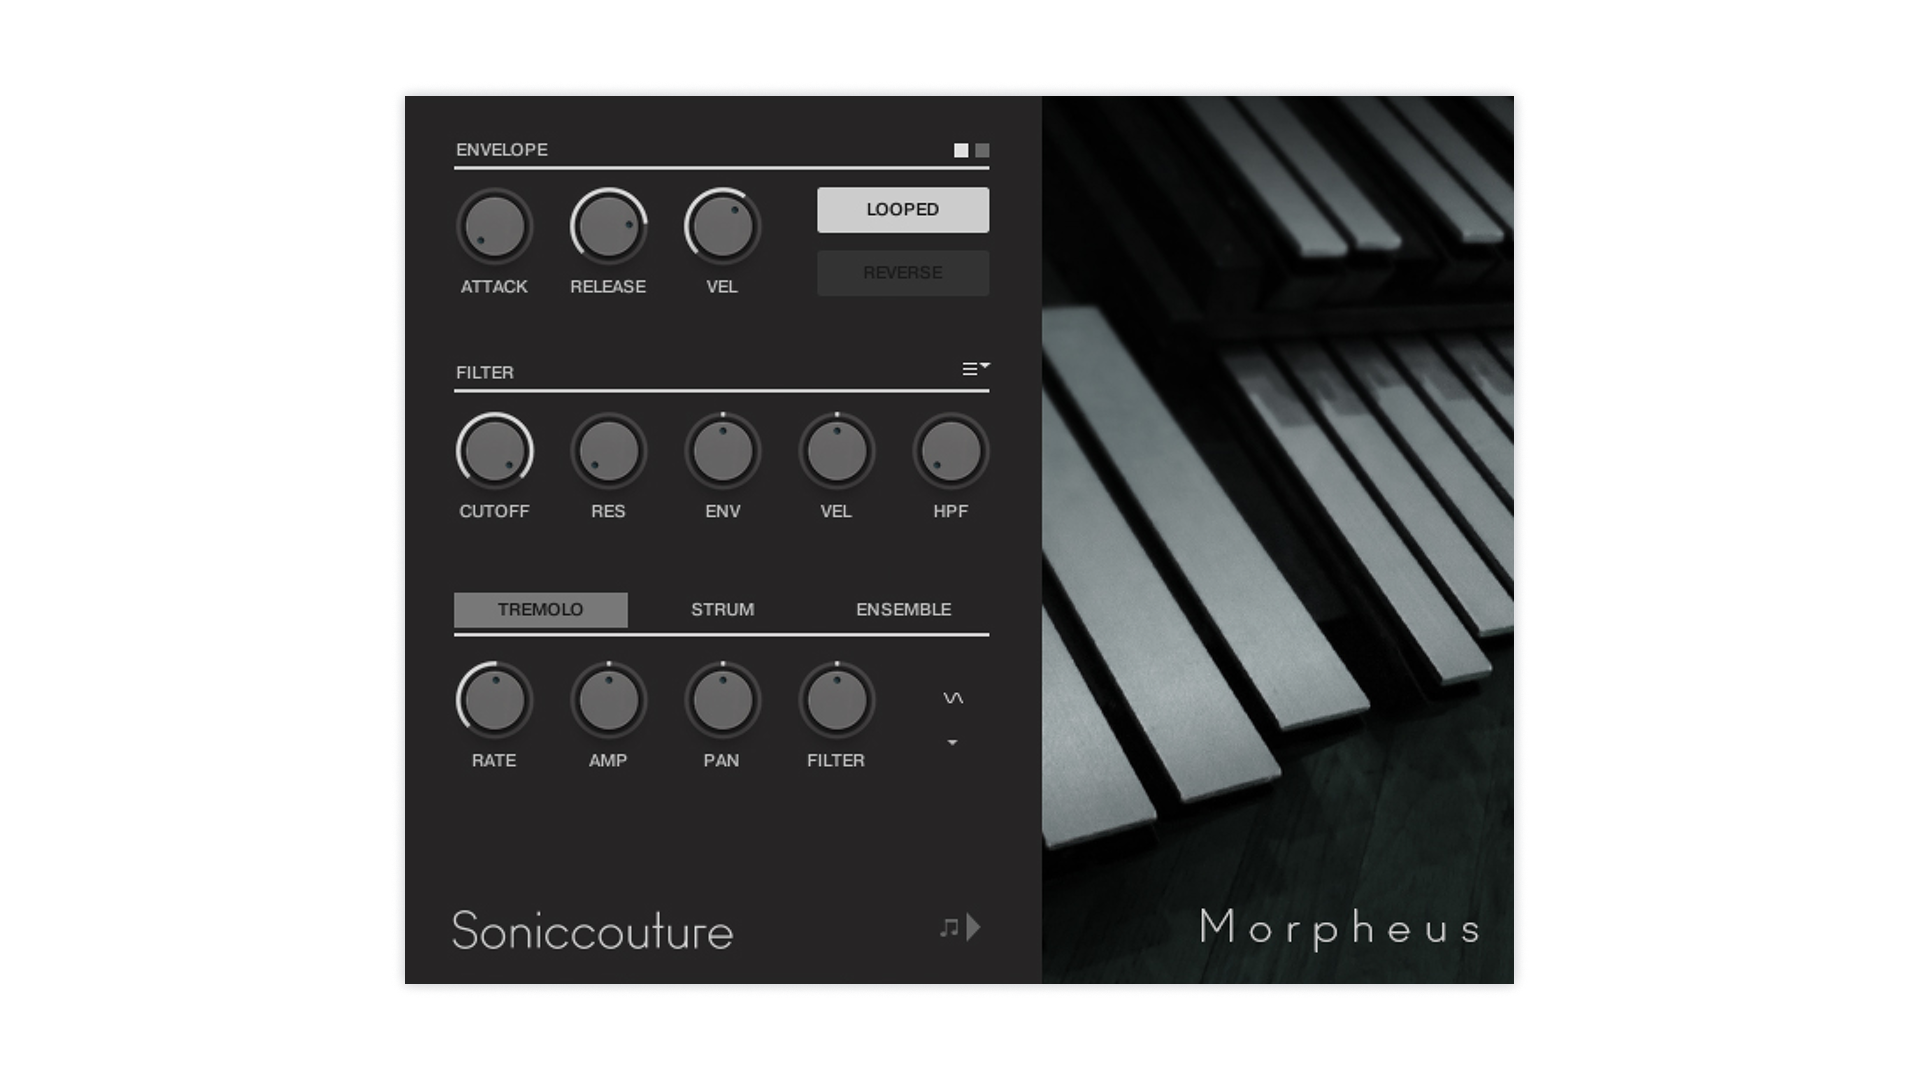This screenshot has width=1920, height=1080.
Task: Enable the REVERSE toggle
Action: [x=902, y=273]
